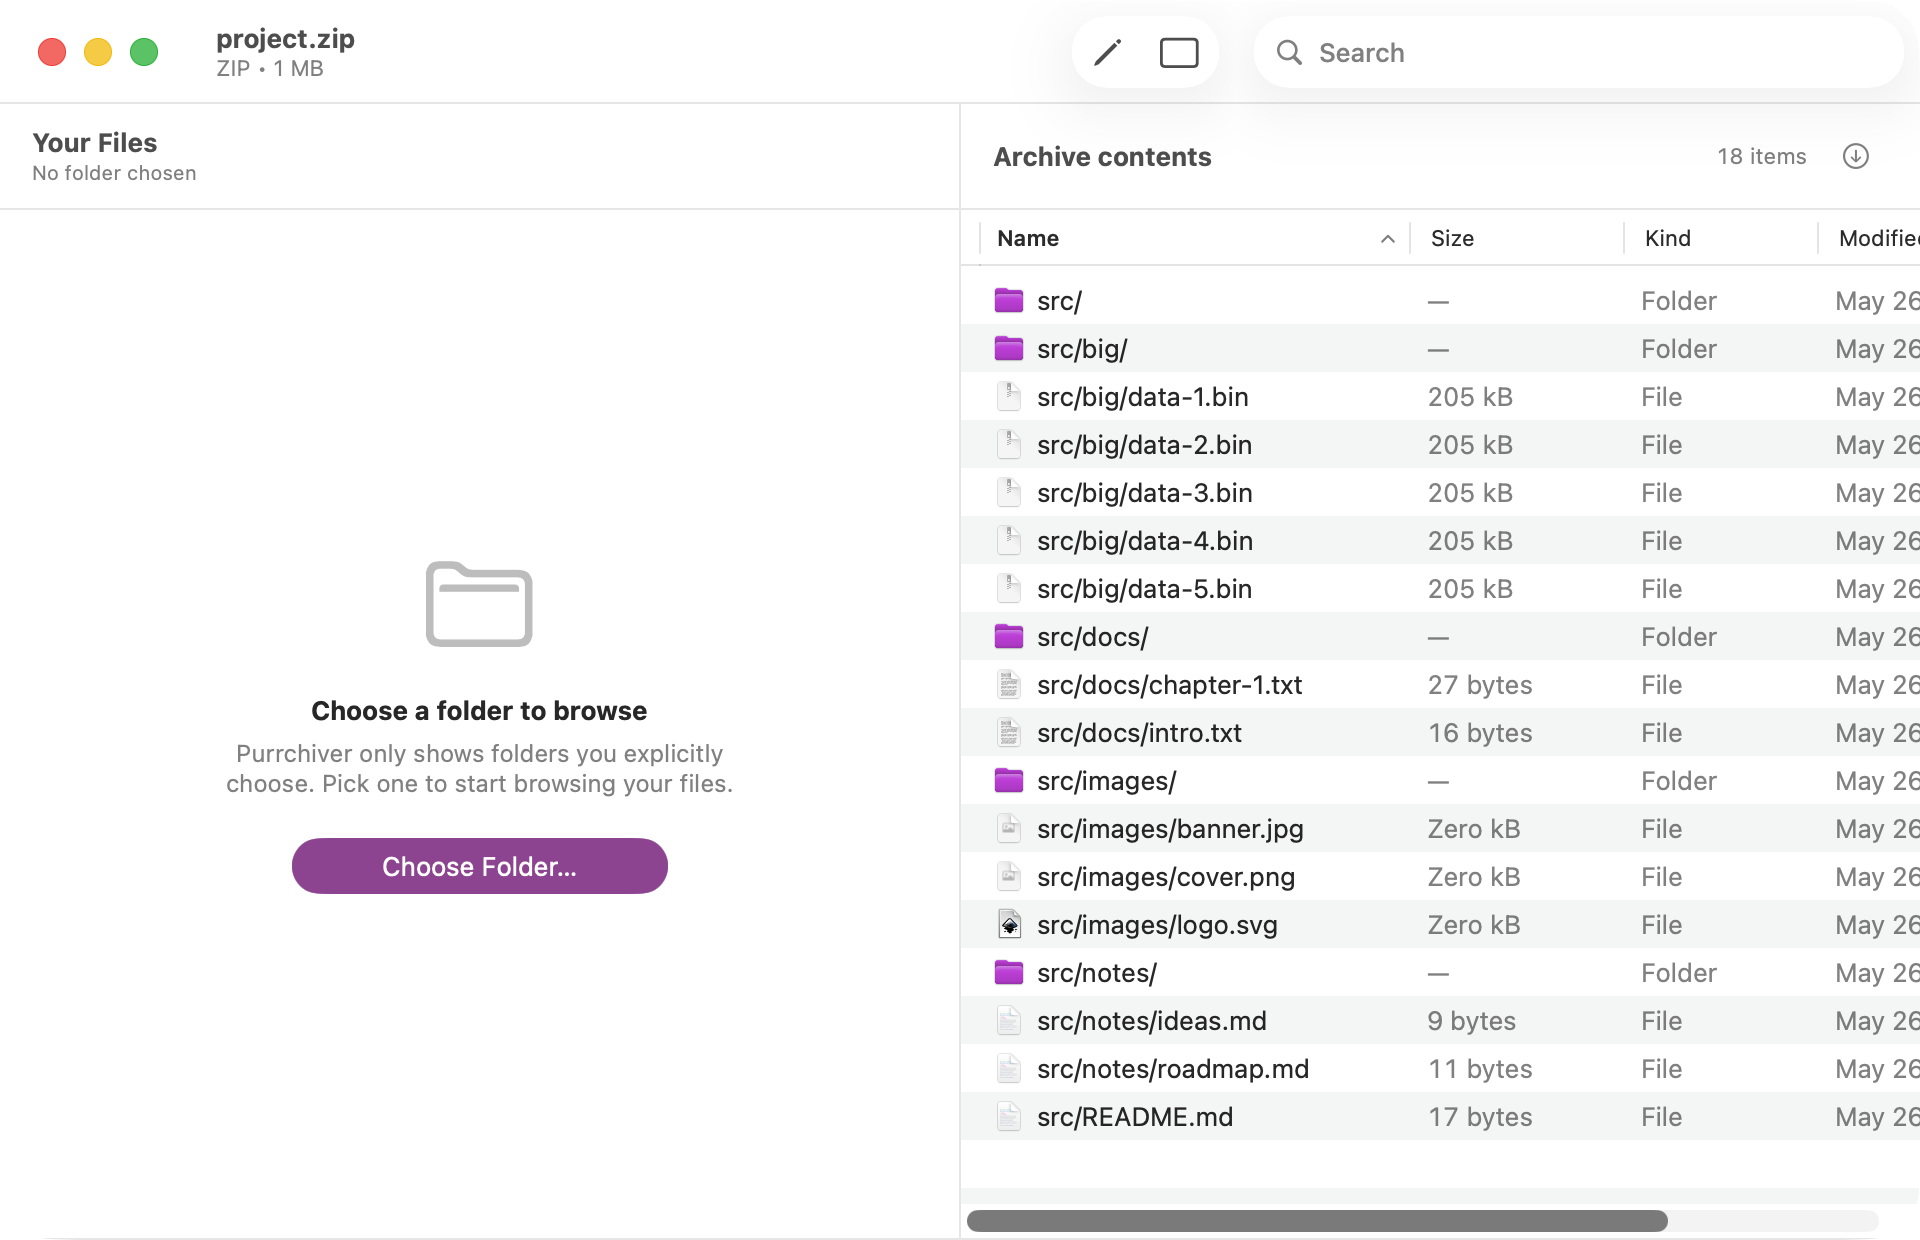Click the extract download arrow icon

(x=1856, y=156)
